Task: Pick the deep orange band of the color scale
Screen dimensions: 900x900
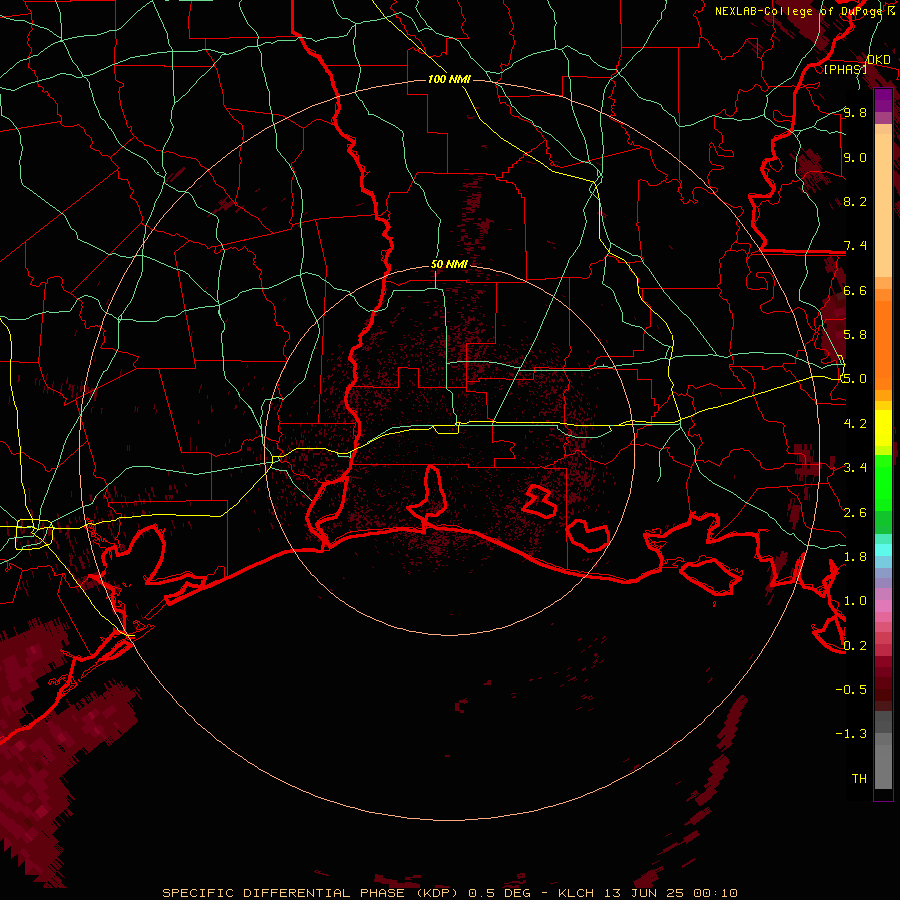Action: click(883, 346)
